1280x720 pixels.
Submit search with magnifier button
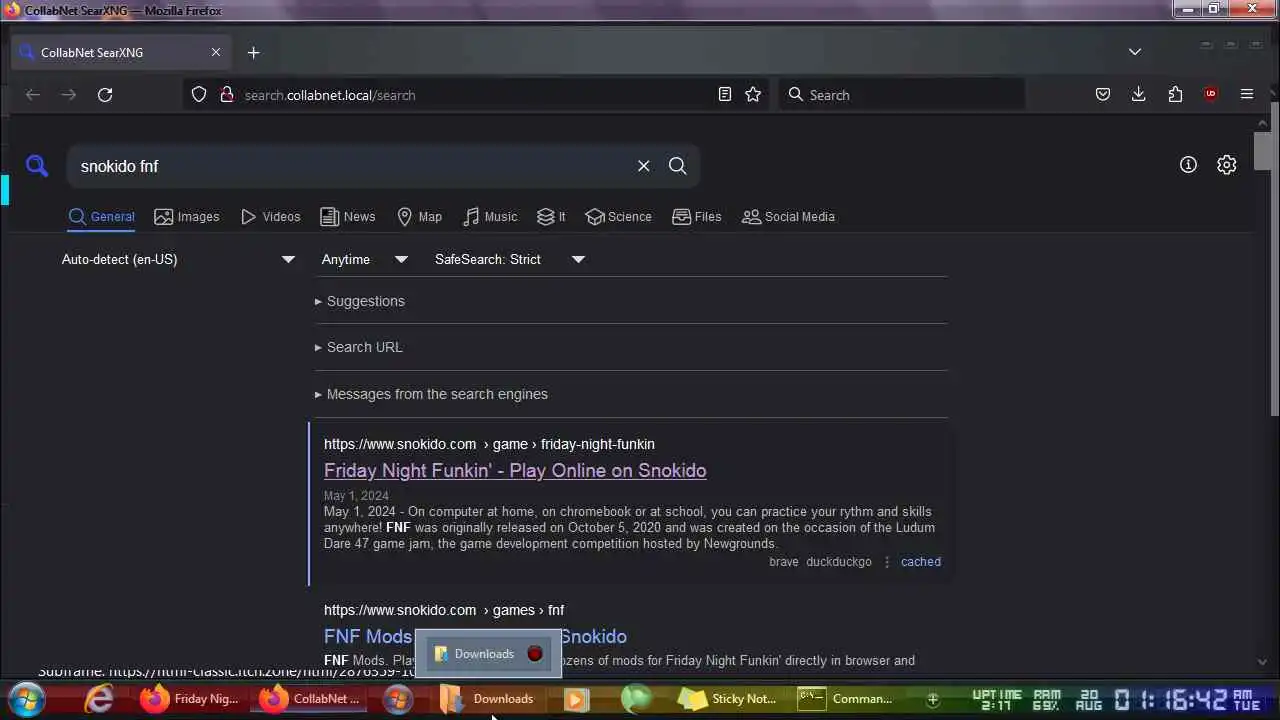pos(678,166)
